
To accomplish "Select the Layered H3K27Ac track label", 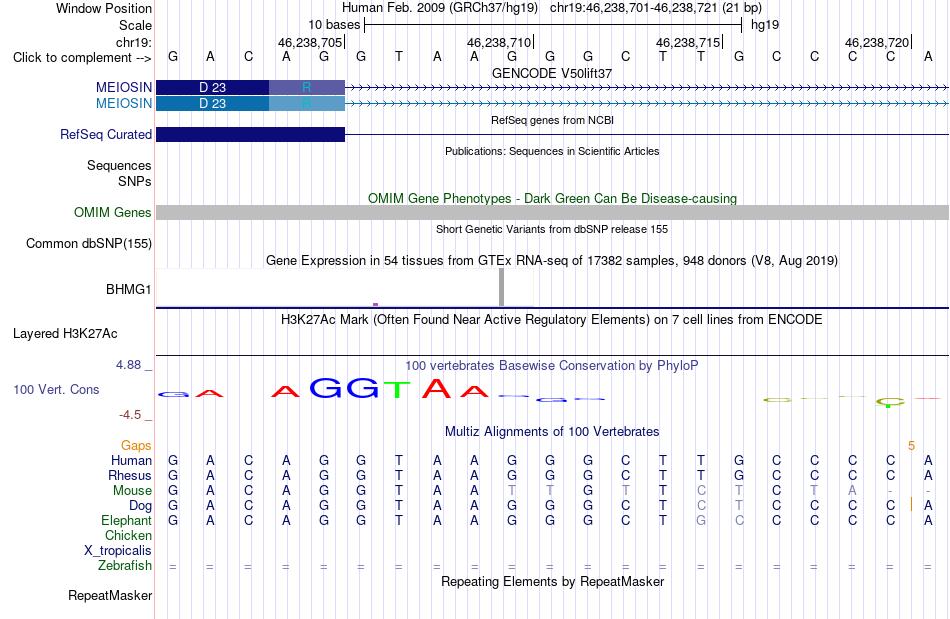I will pyautogui.click(x=65, y=334).
